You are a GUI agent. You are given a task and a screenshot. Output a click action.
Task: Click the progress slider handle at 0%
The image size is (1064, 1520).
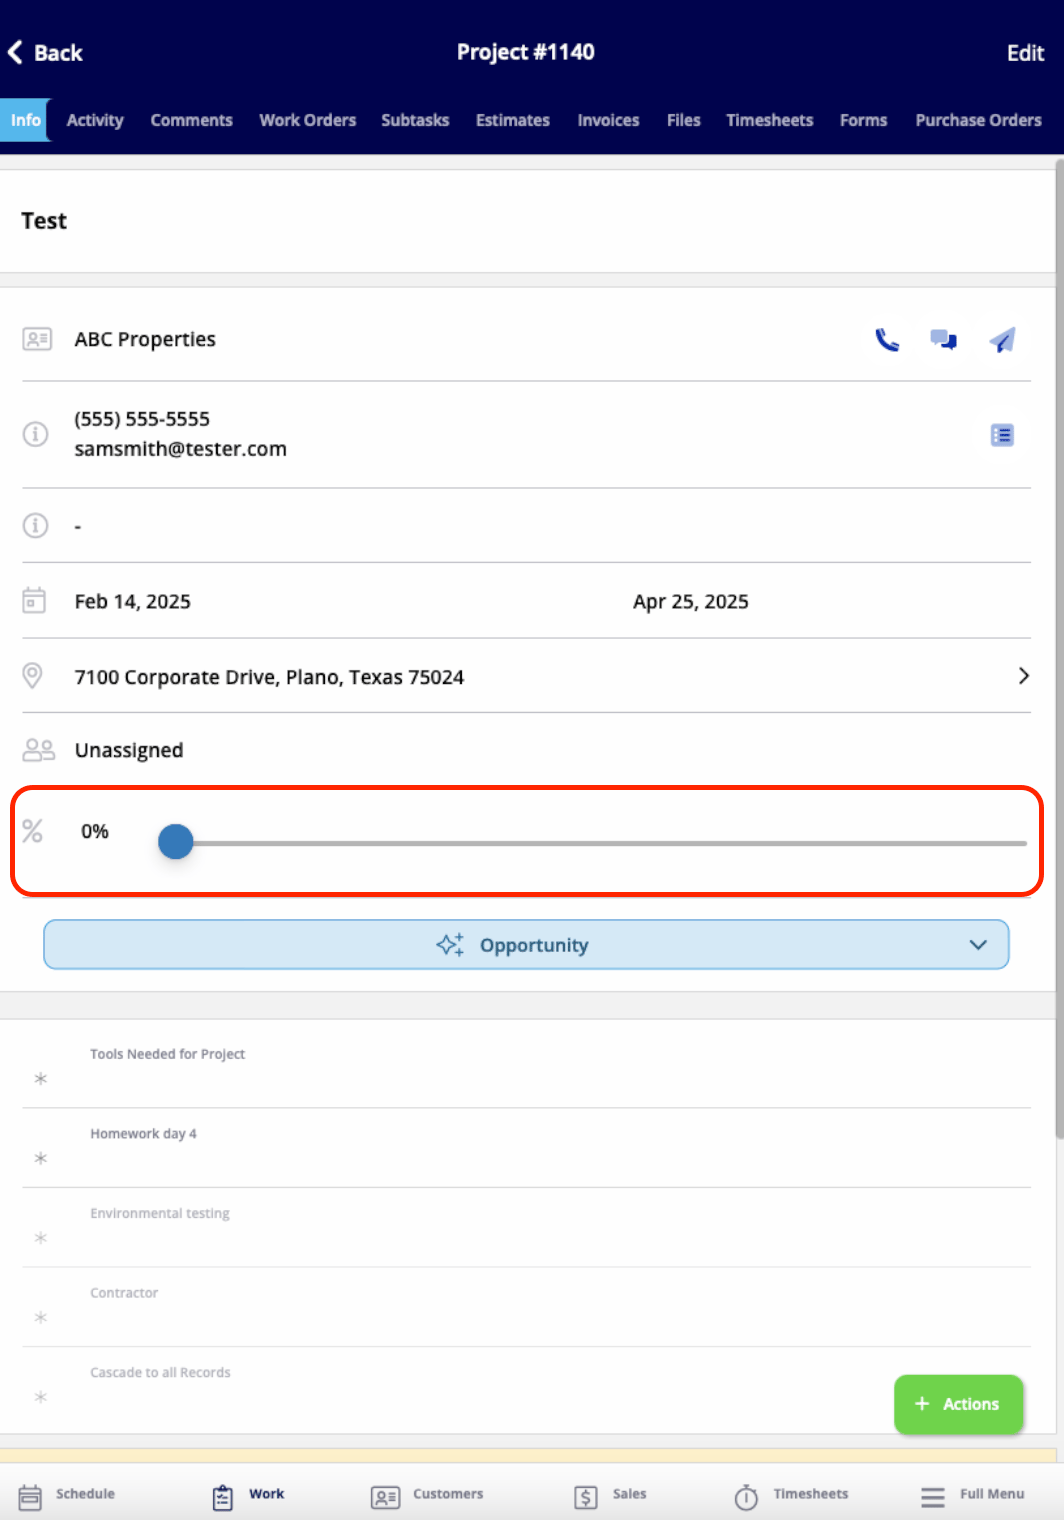click(x=176, y=842)
